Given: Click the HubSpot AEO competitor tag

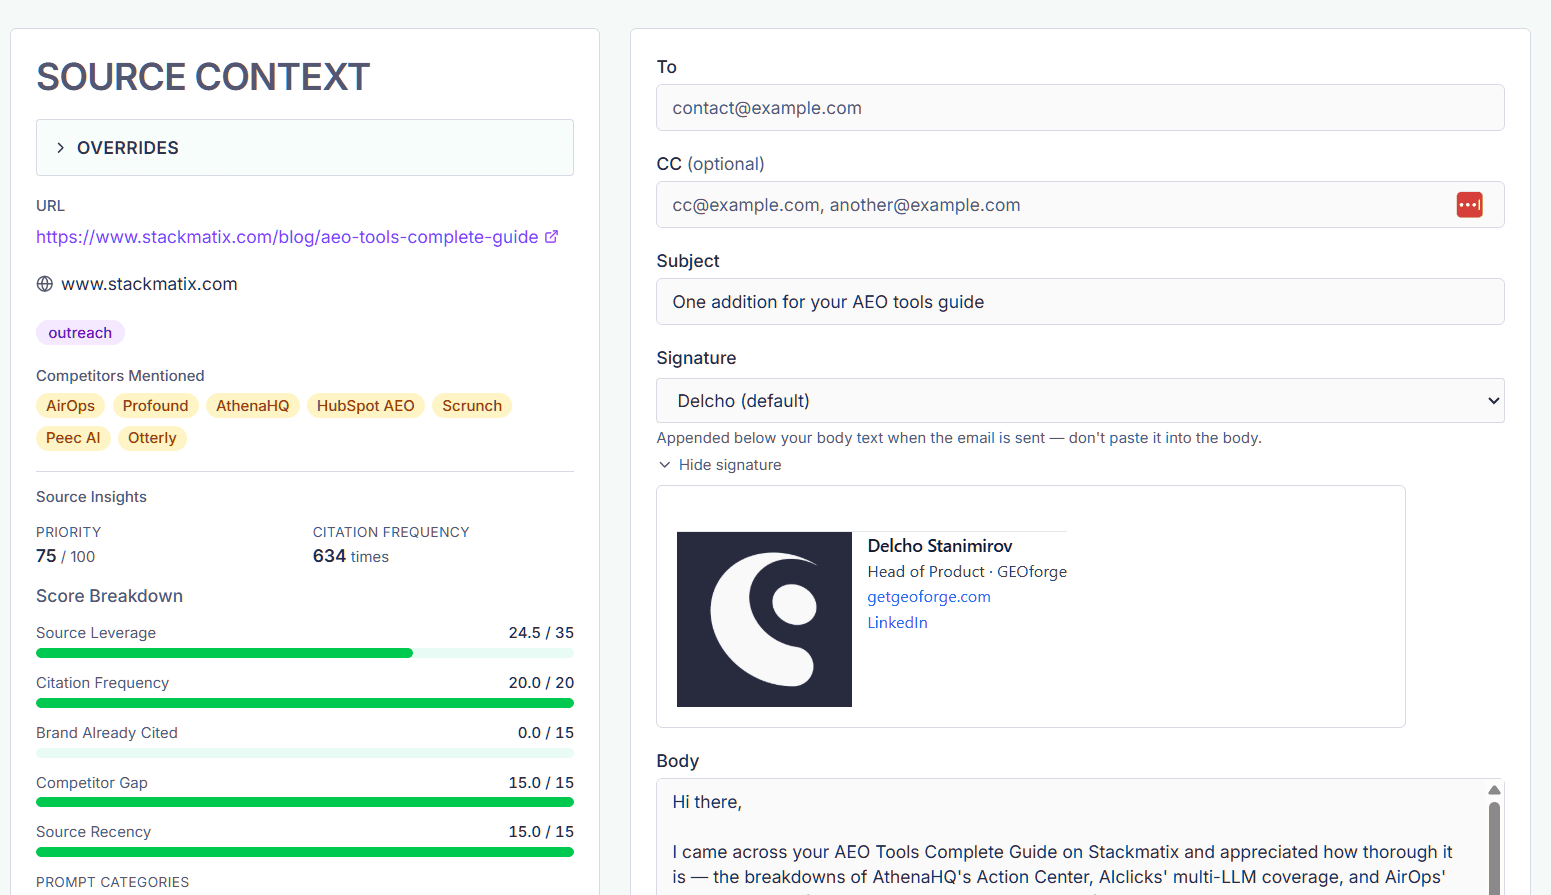Looking at the screenshot, I should click(x=365, y=406).
